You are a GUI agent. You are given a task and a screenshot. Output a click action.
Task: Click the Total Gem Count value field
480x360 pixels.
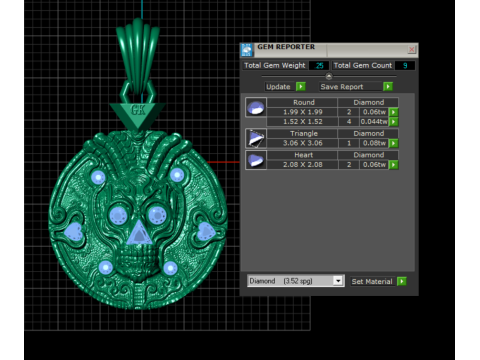click(405, 65)
